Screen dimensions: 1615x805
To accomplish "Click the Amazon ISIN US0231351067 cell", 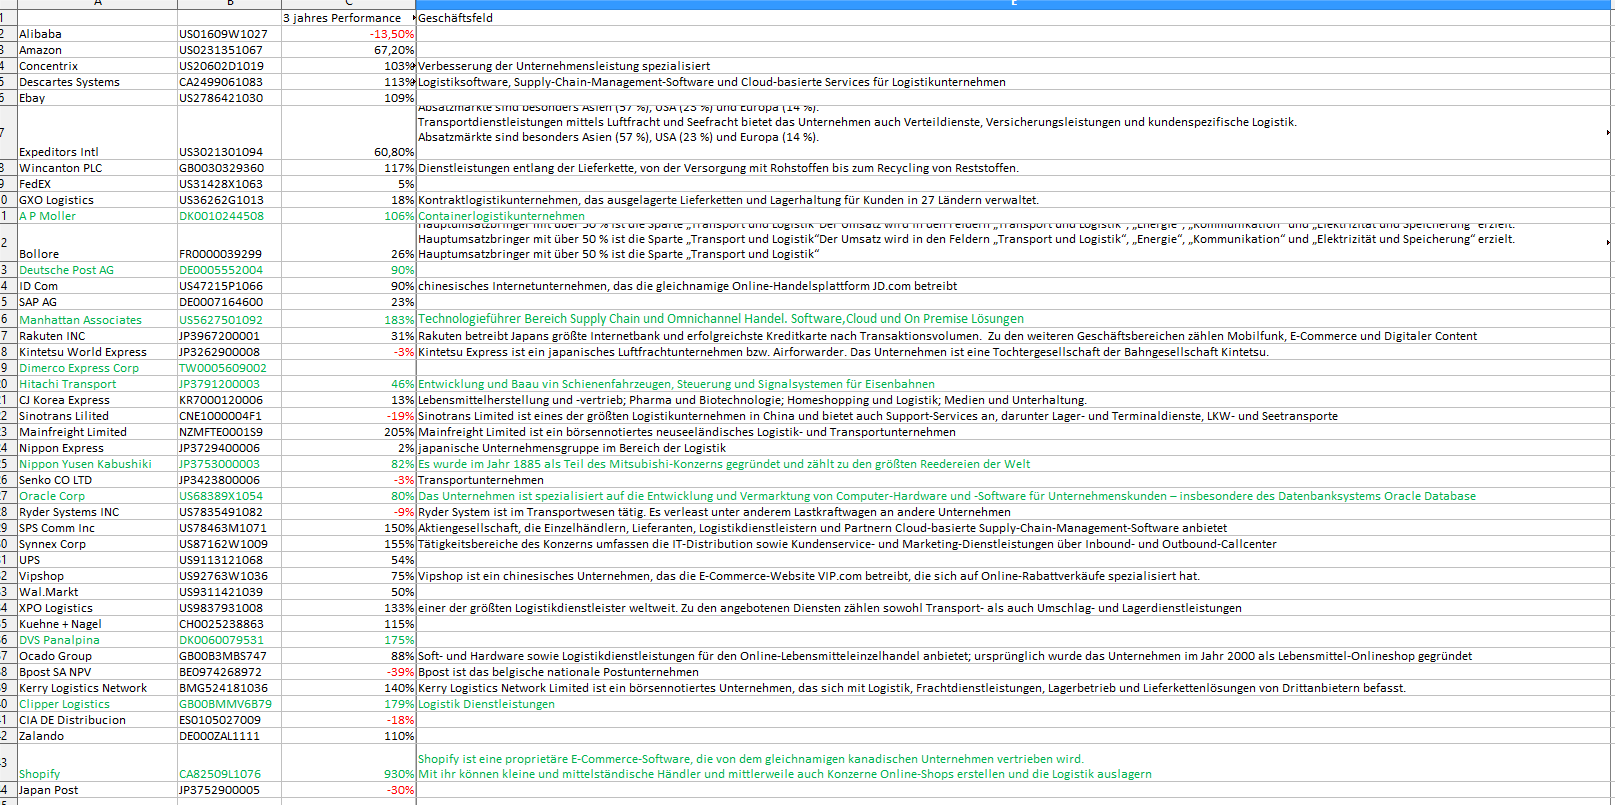I will (229, 50).
